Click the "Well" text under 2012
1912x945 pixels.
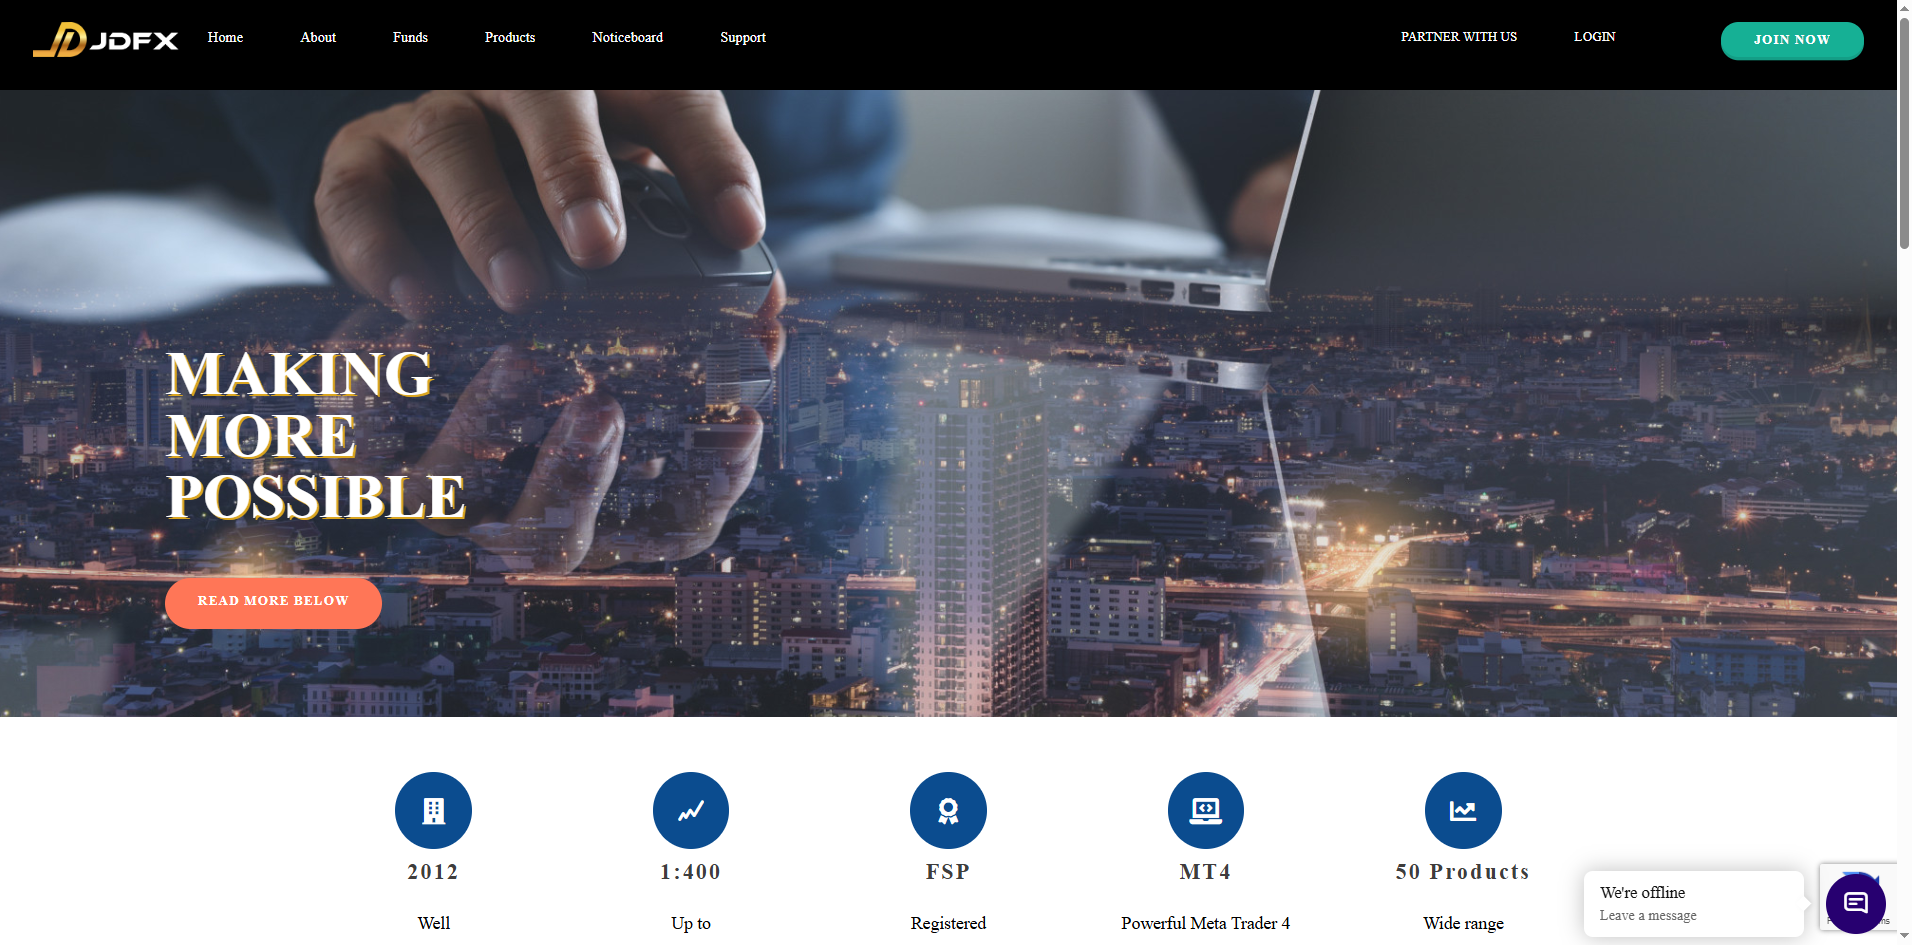click(433, 923)
